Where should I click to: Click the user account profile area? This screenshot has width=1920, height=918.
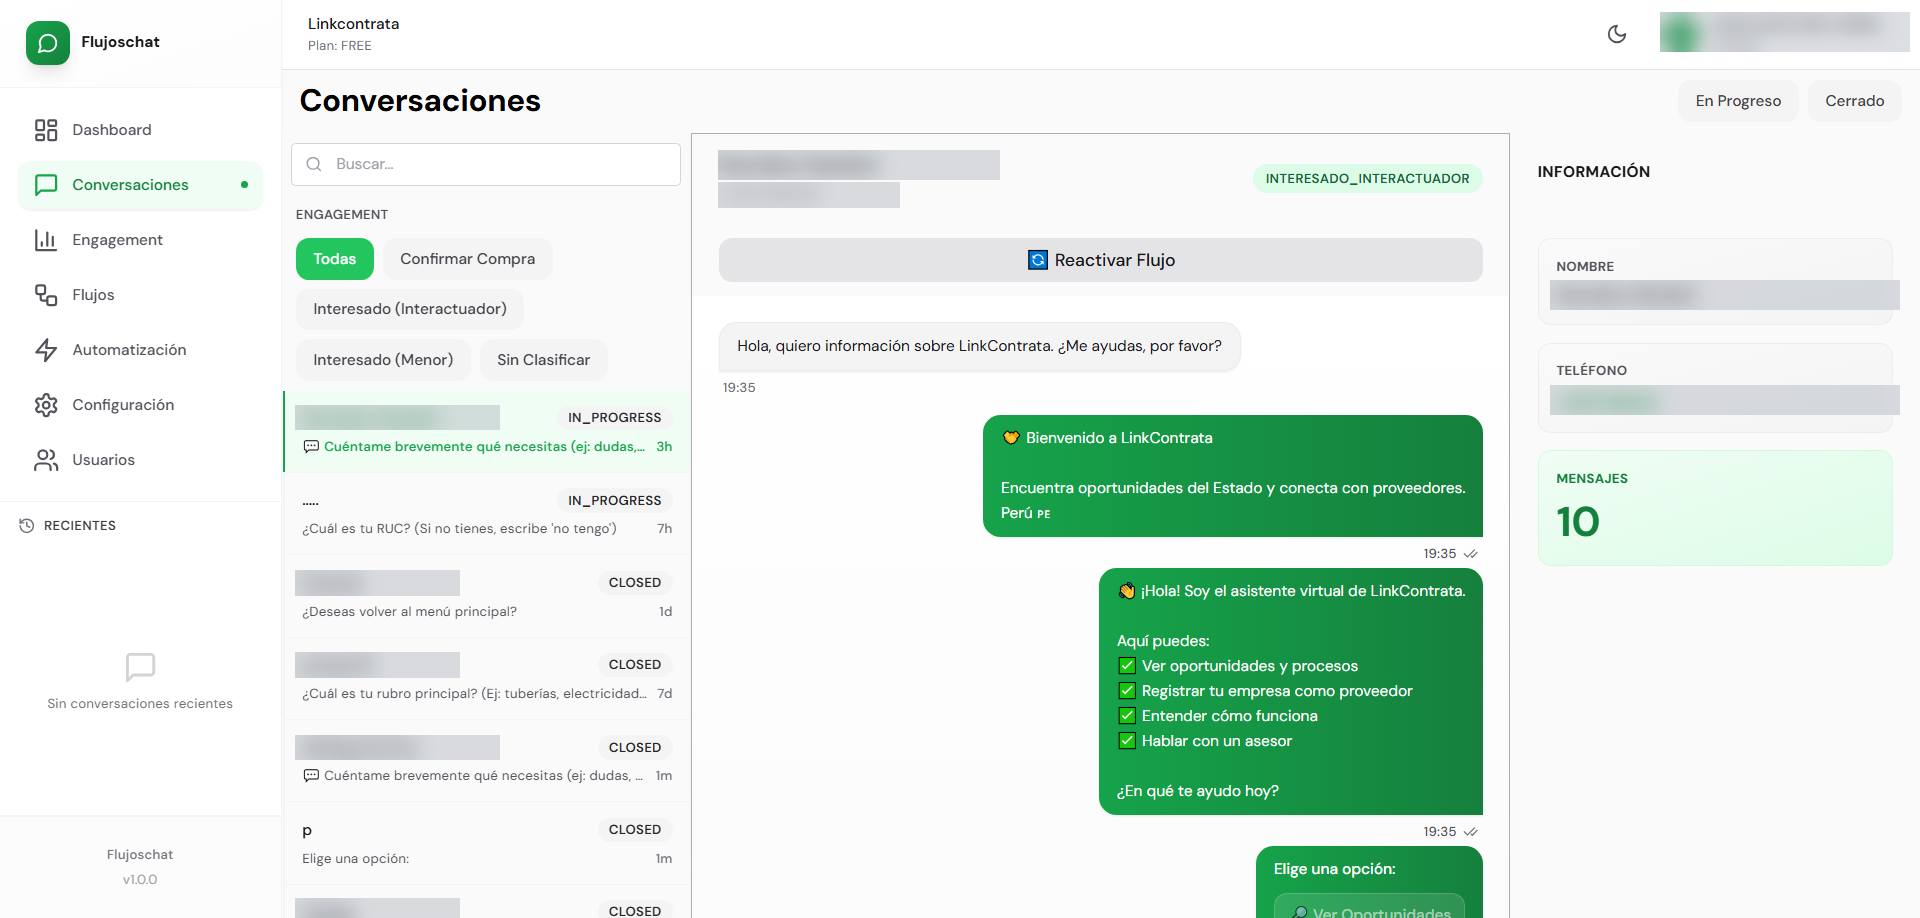[x=1785, y=32]
